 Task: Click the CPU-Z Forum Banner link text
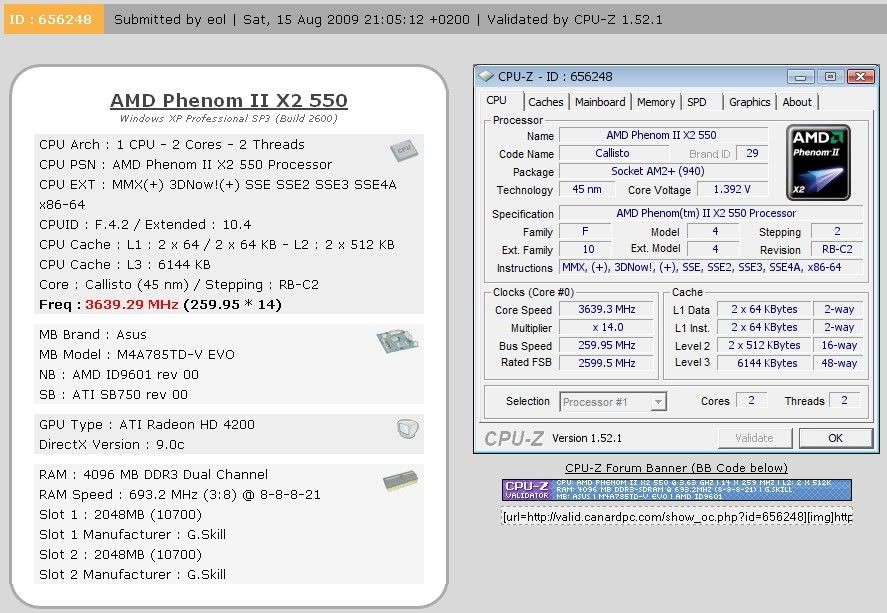(x=676, y=467)
